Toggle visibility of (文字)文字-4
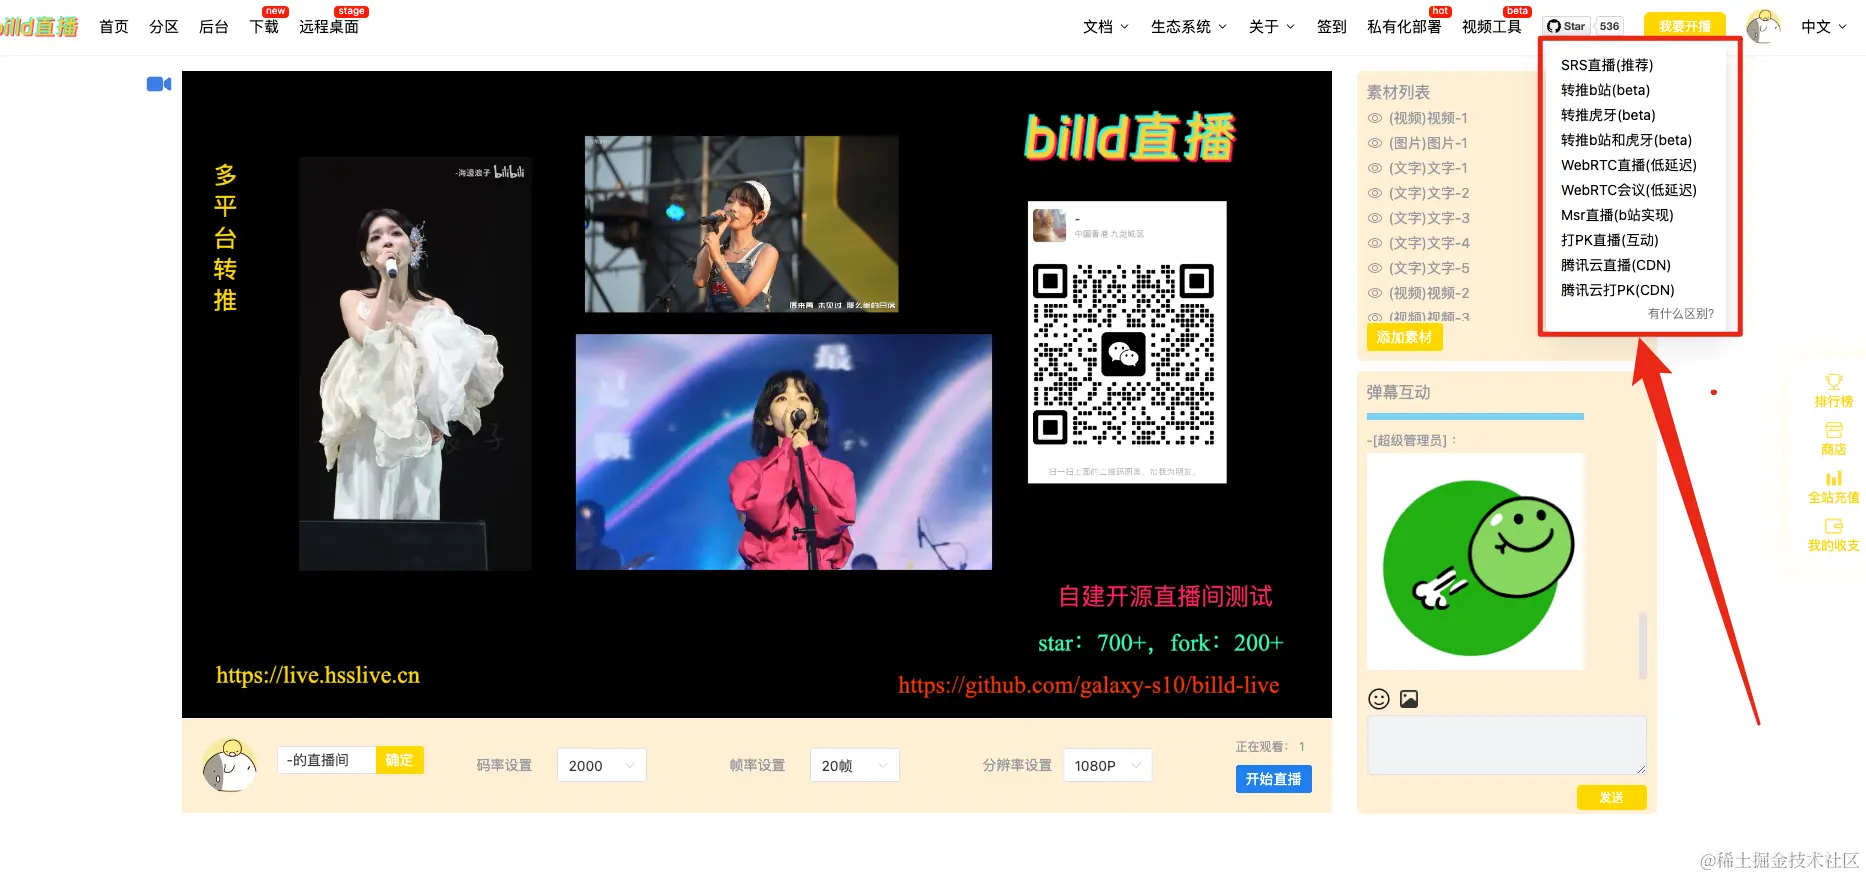 tap(1375, 243)
